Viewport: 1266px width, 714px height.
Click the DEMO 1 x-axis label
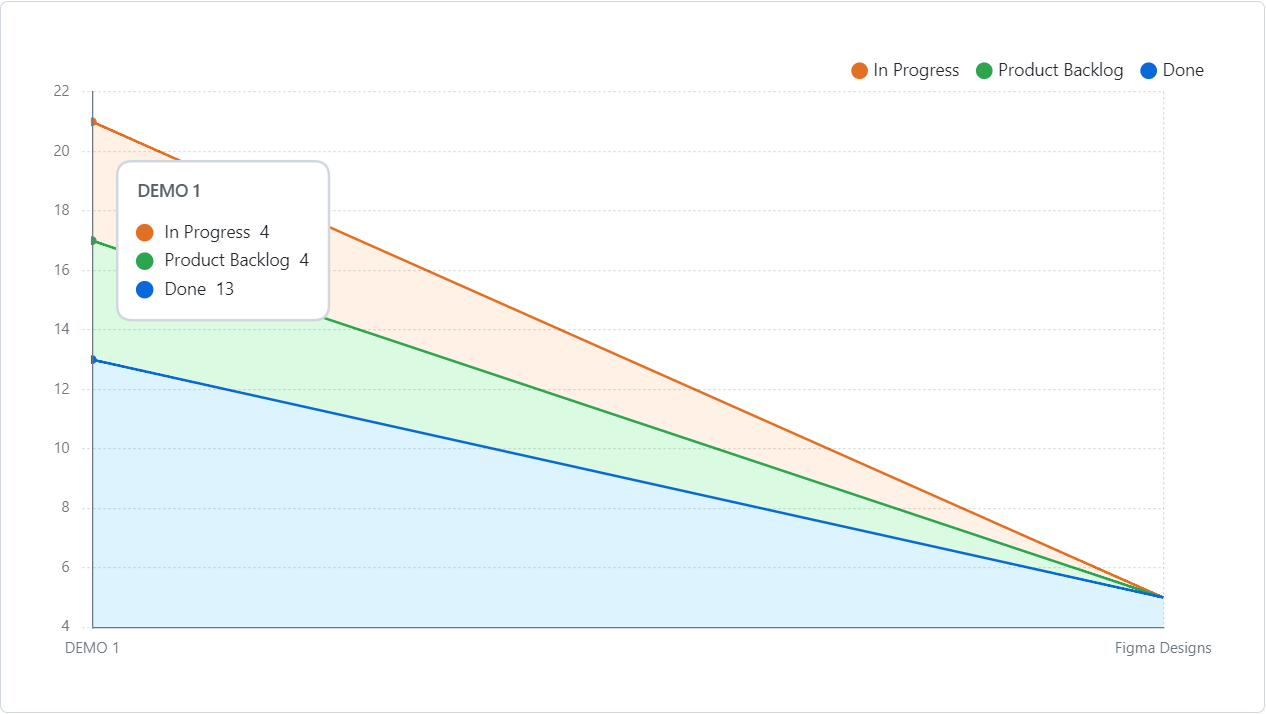point(92,648)
